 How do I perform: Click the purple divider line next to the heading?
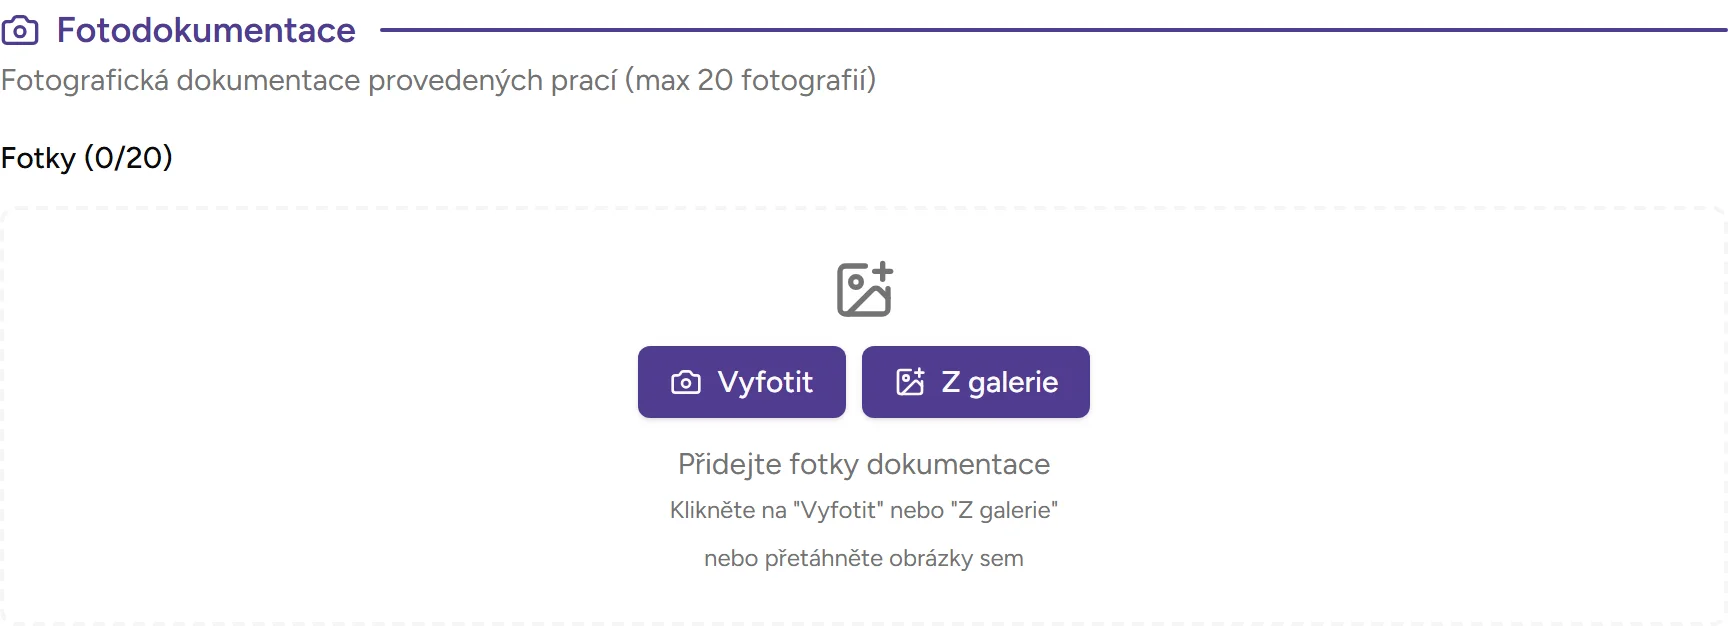[1050, 30]
